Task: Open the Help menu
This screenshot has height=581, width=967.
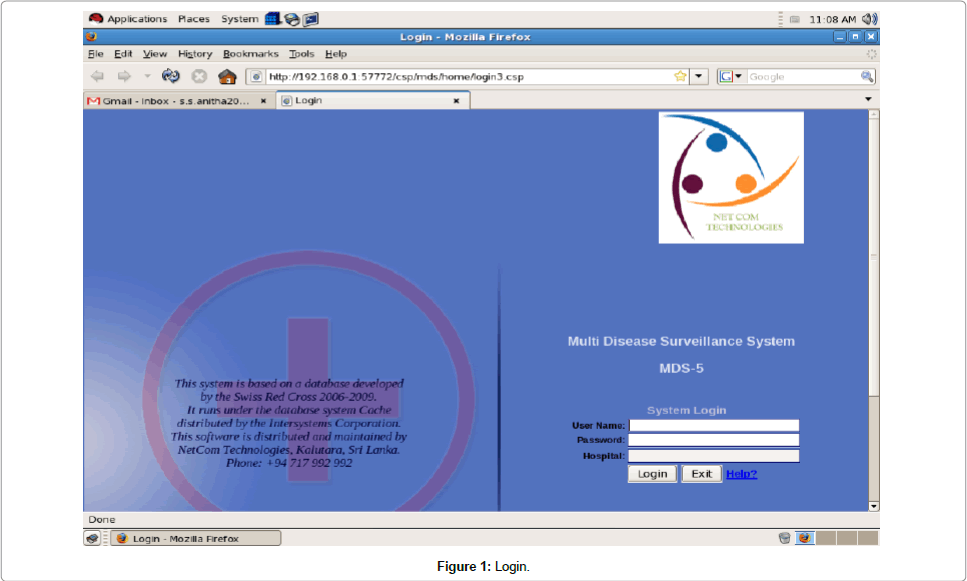Action: pos(336,54)
